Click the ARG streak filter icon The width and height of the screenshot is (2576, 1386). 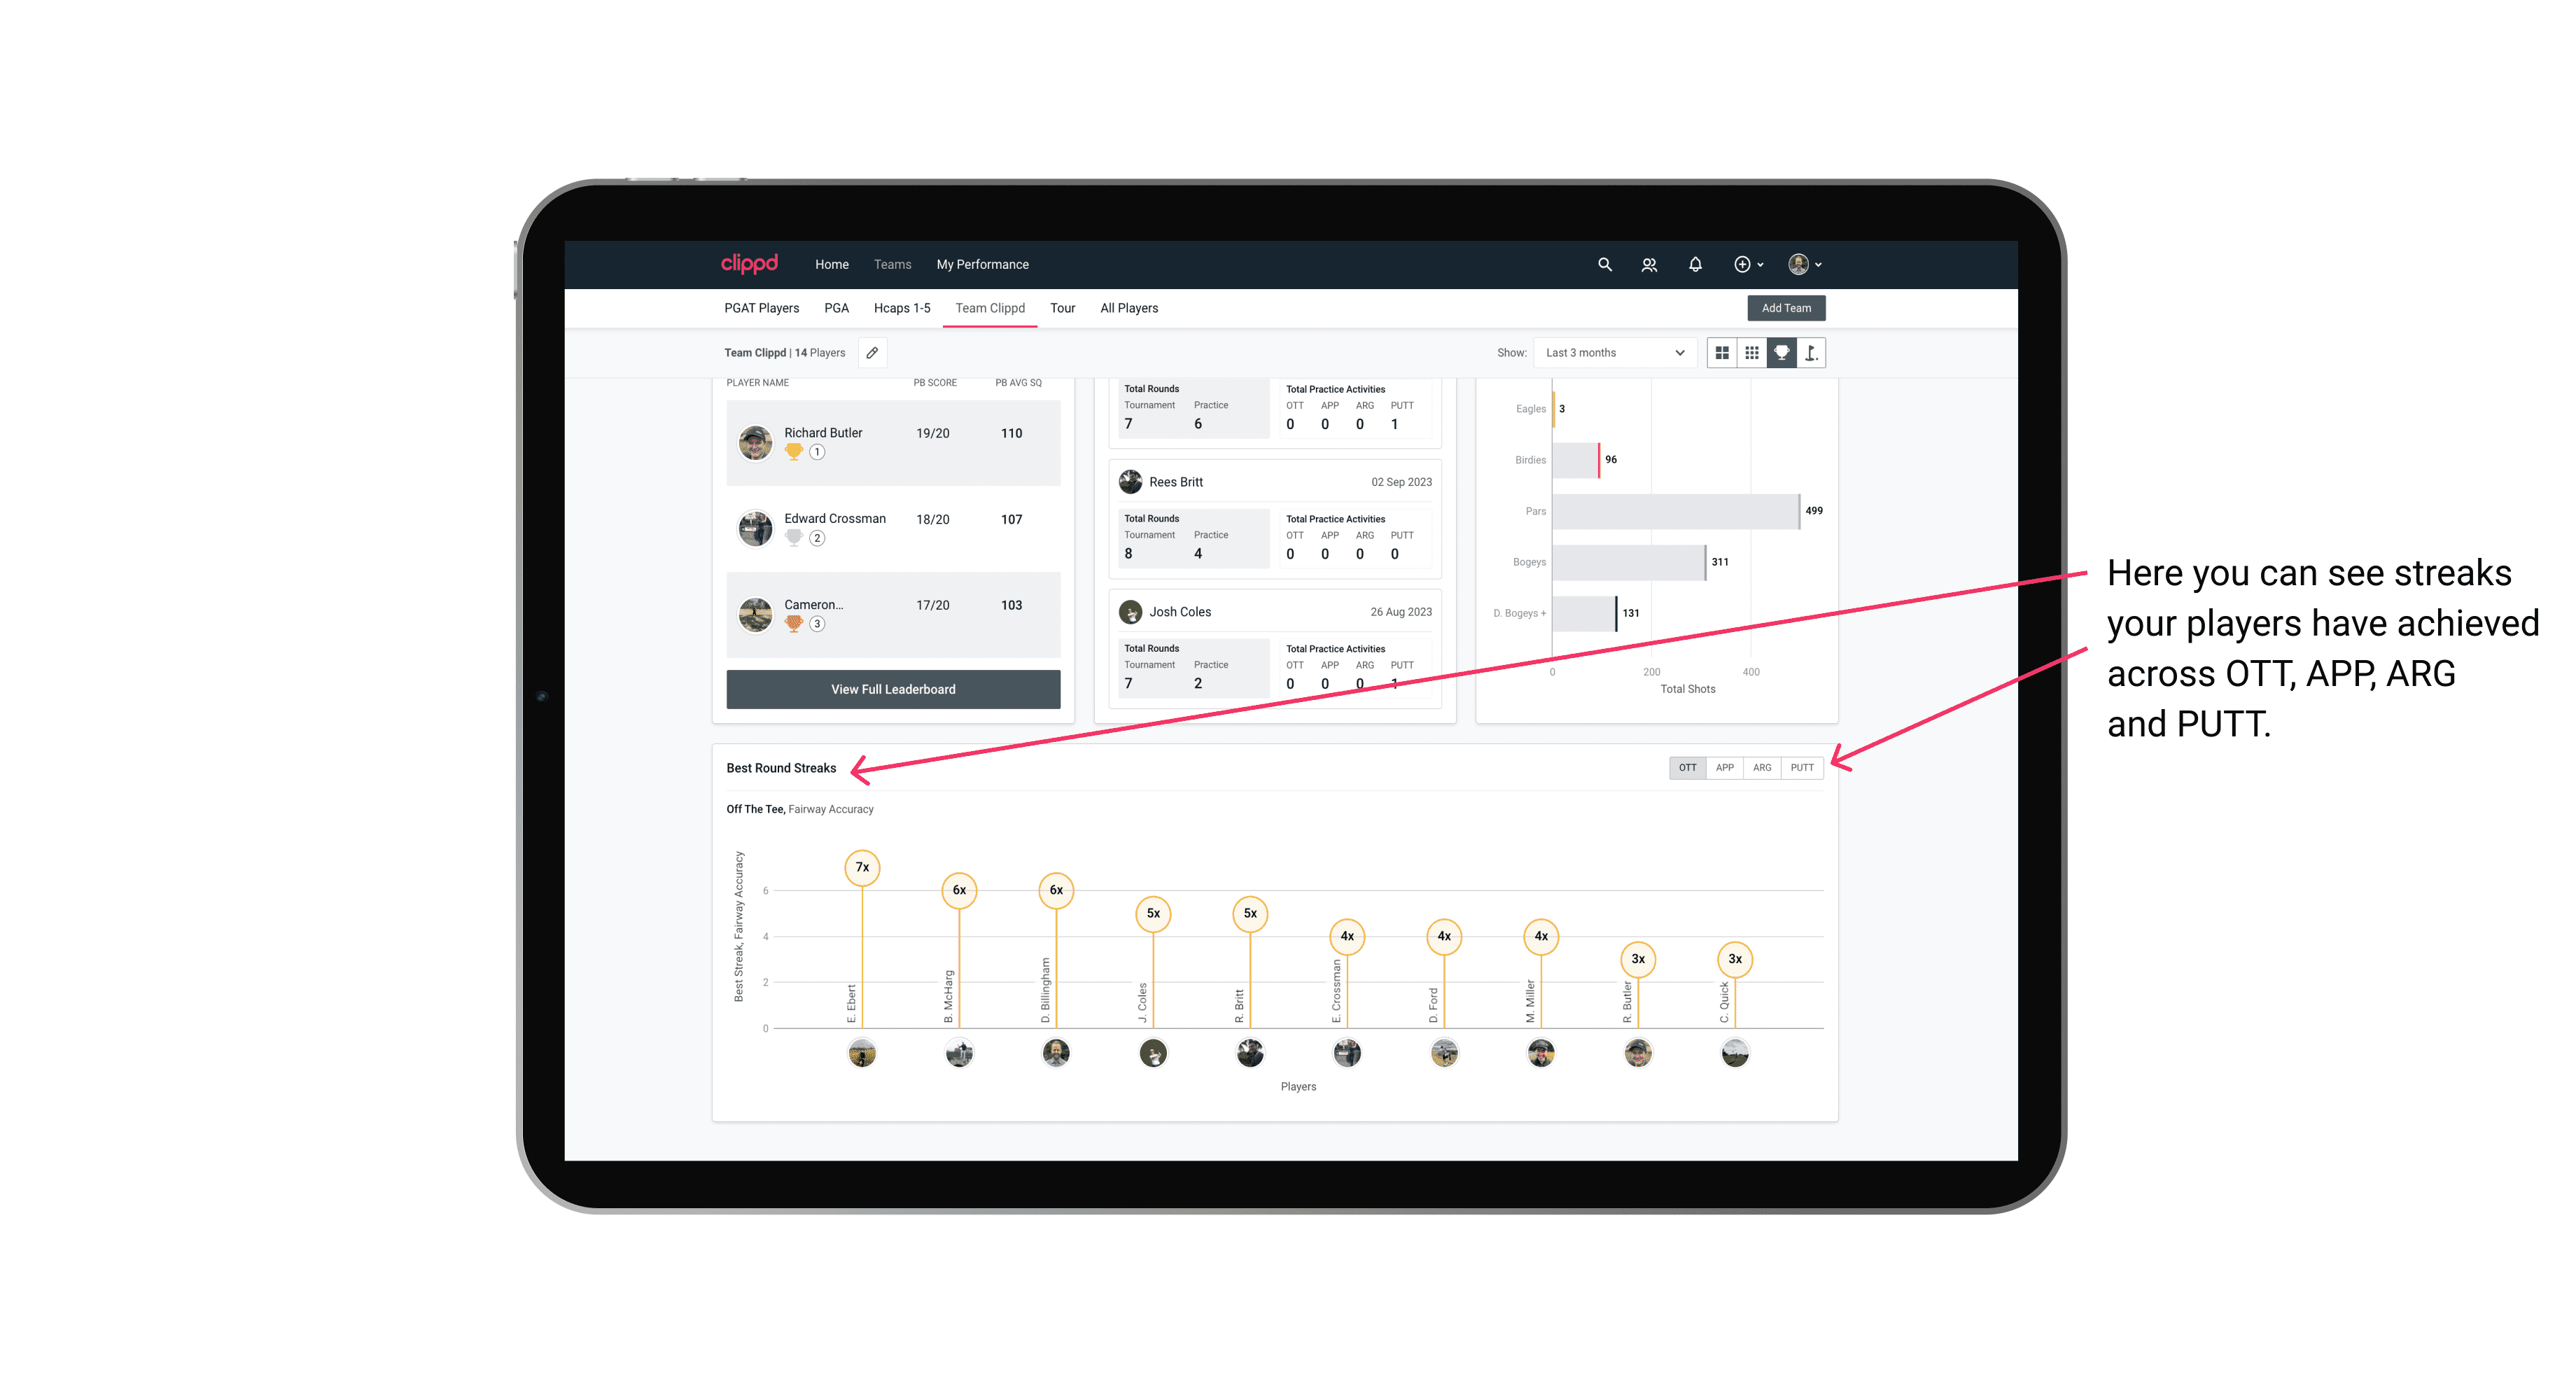1763,766
